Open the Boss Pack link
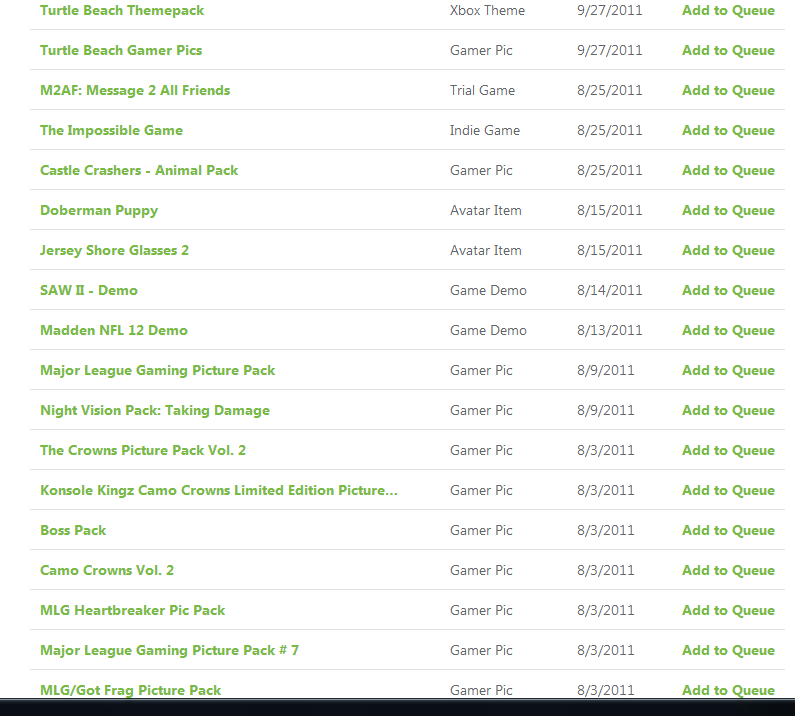 pyautogui.click(x=73, y=531)
